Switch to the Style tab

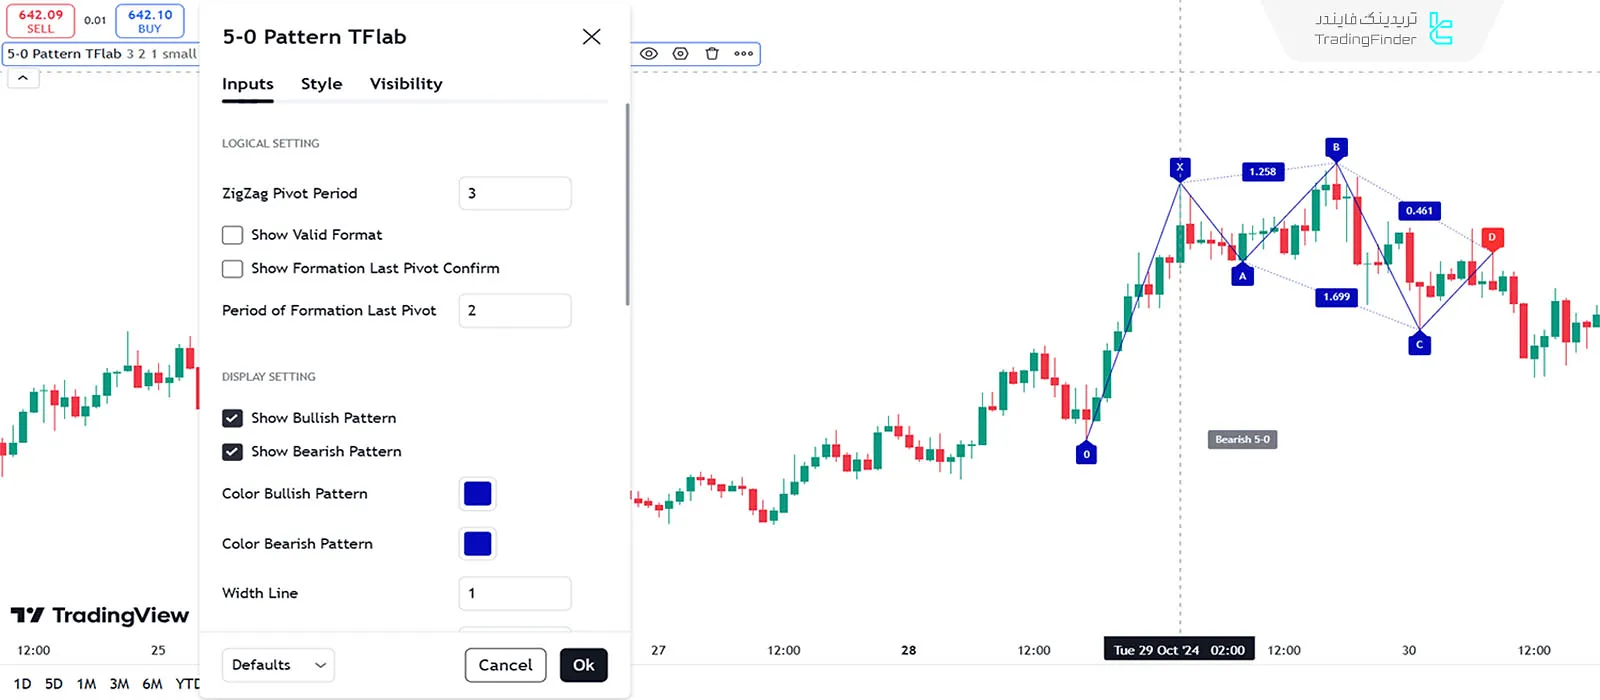pos(321,84)
